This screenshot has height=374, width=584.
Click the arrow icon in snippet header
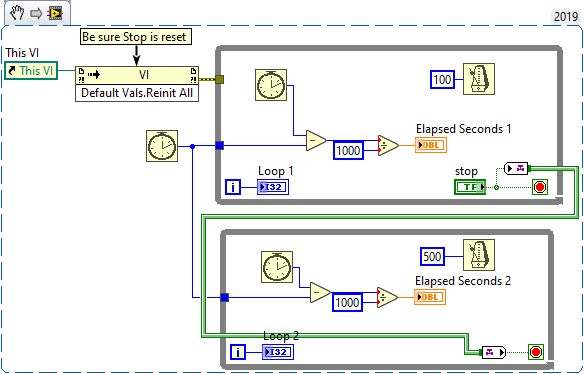point(36,14)
